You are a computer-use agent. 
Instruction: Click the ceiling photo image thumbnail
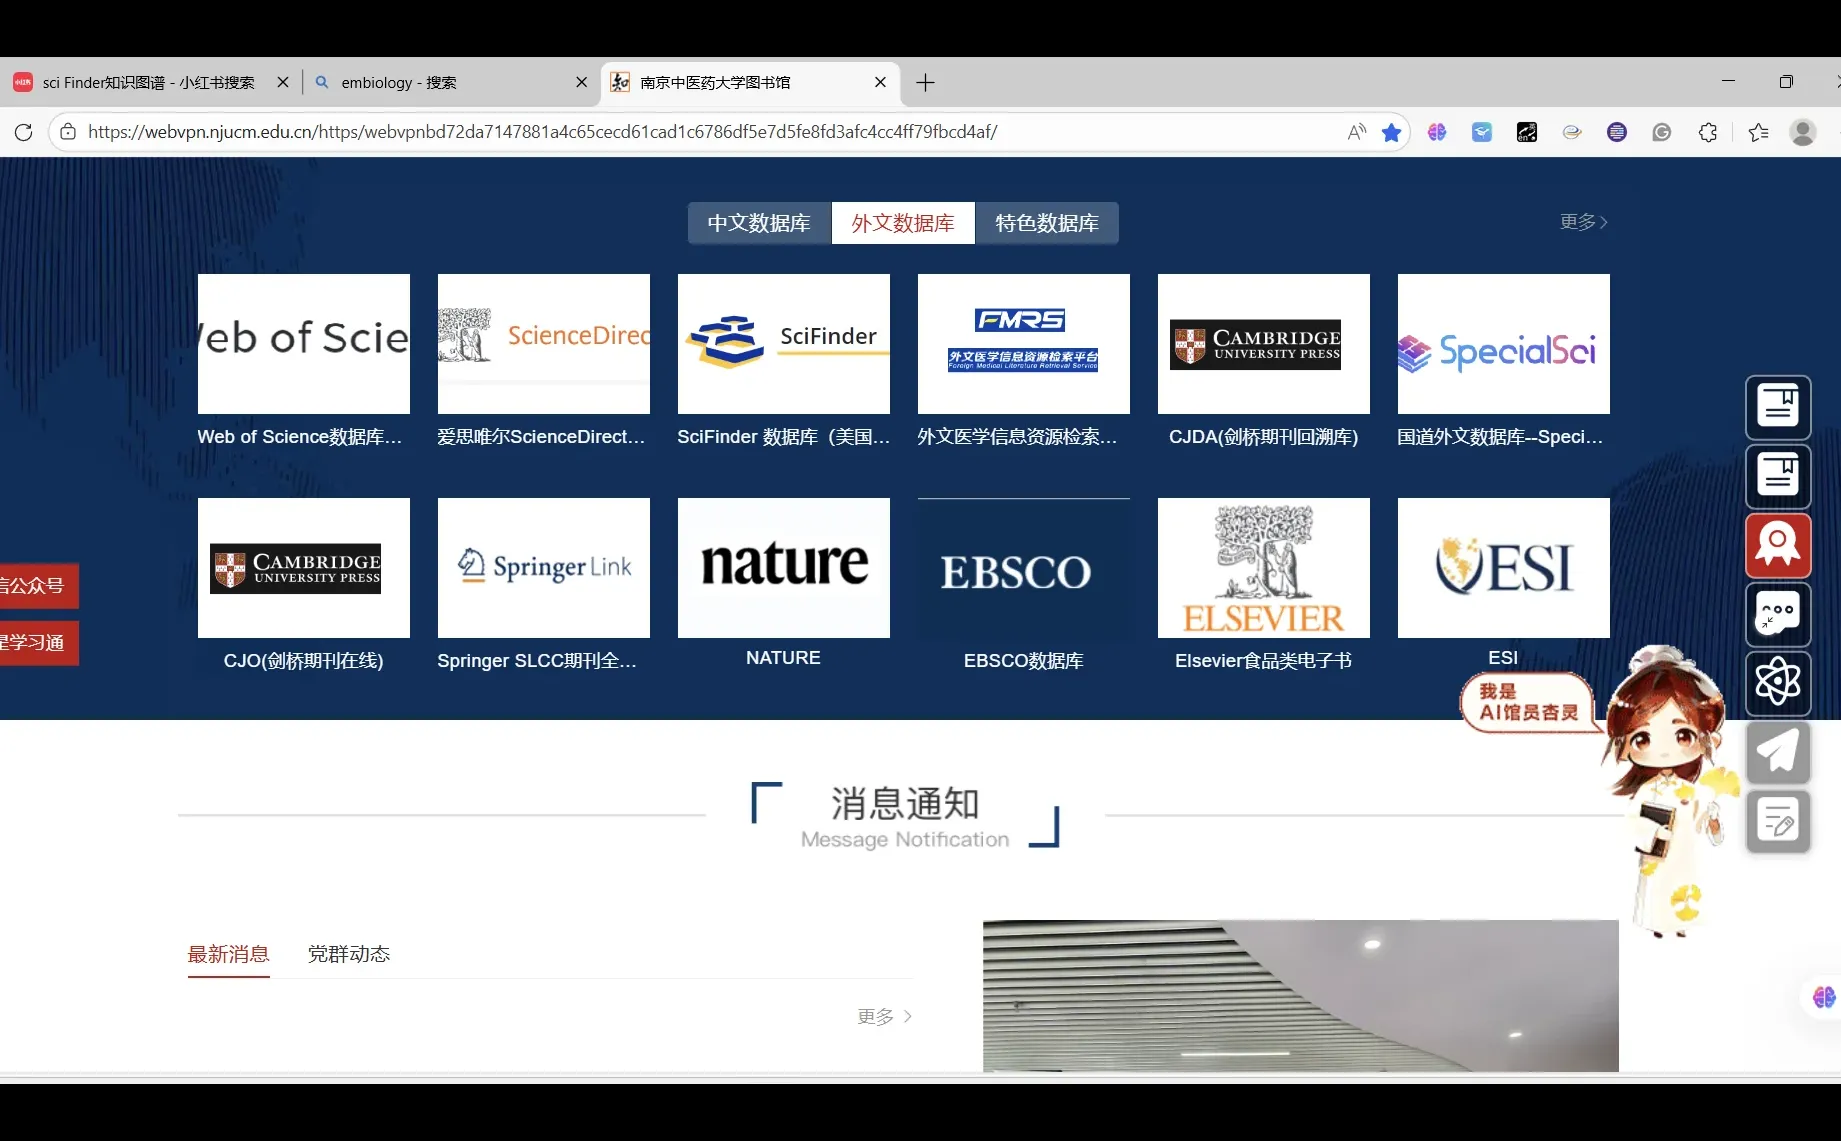point(1301,996)
